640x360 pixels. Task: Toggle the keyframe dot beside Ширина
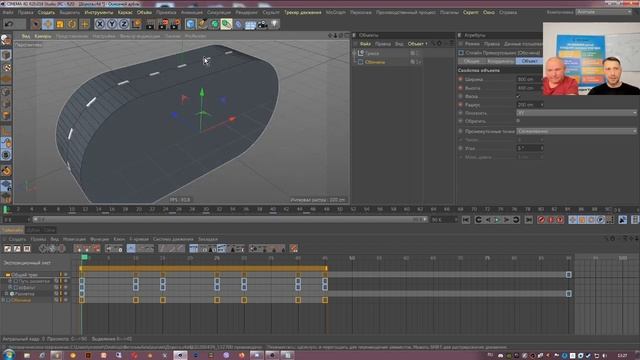click(461, 79)
